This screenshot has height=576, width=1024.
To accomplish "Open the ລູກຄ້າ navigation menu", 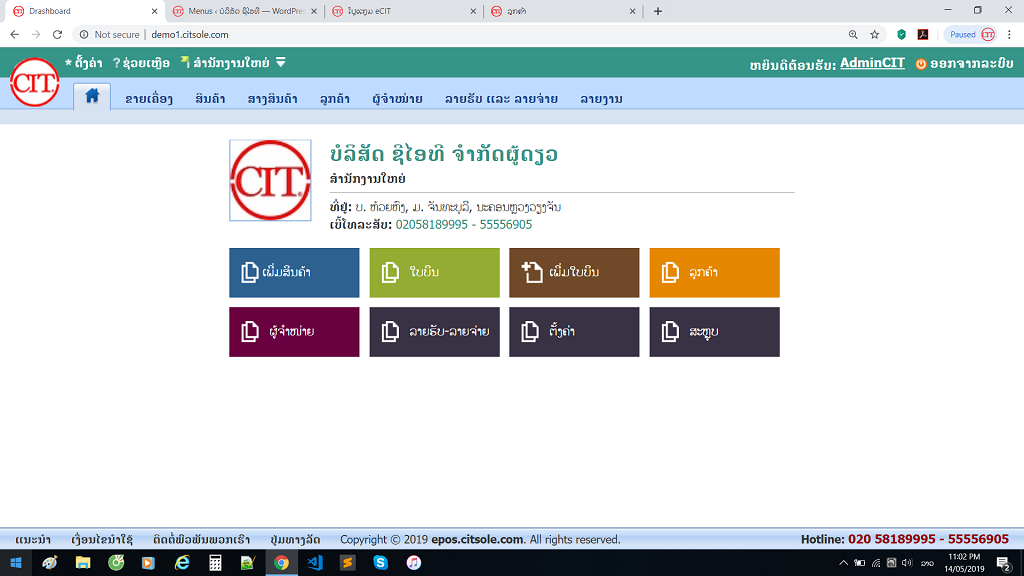I will [x=334, y=99].
